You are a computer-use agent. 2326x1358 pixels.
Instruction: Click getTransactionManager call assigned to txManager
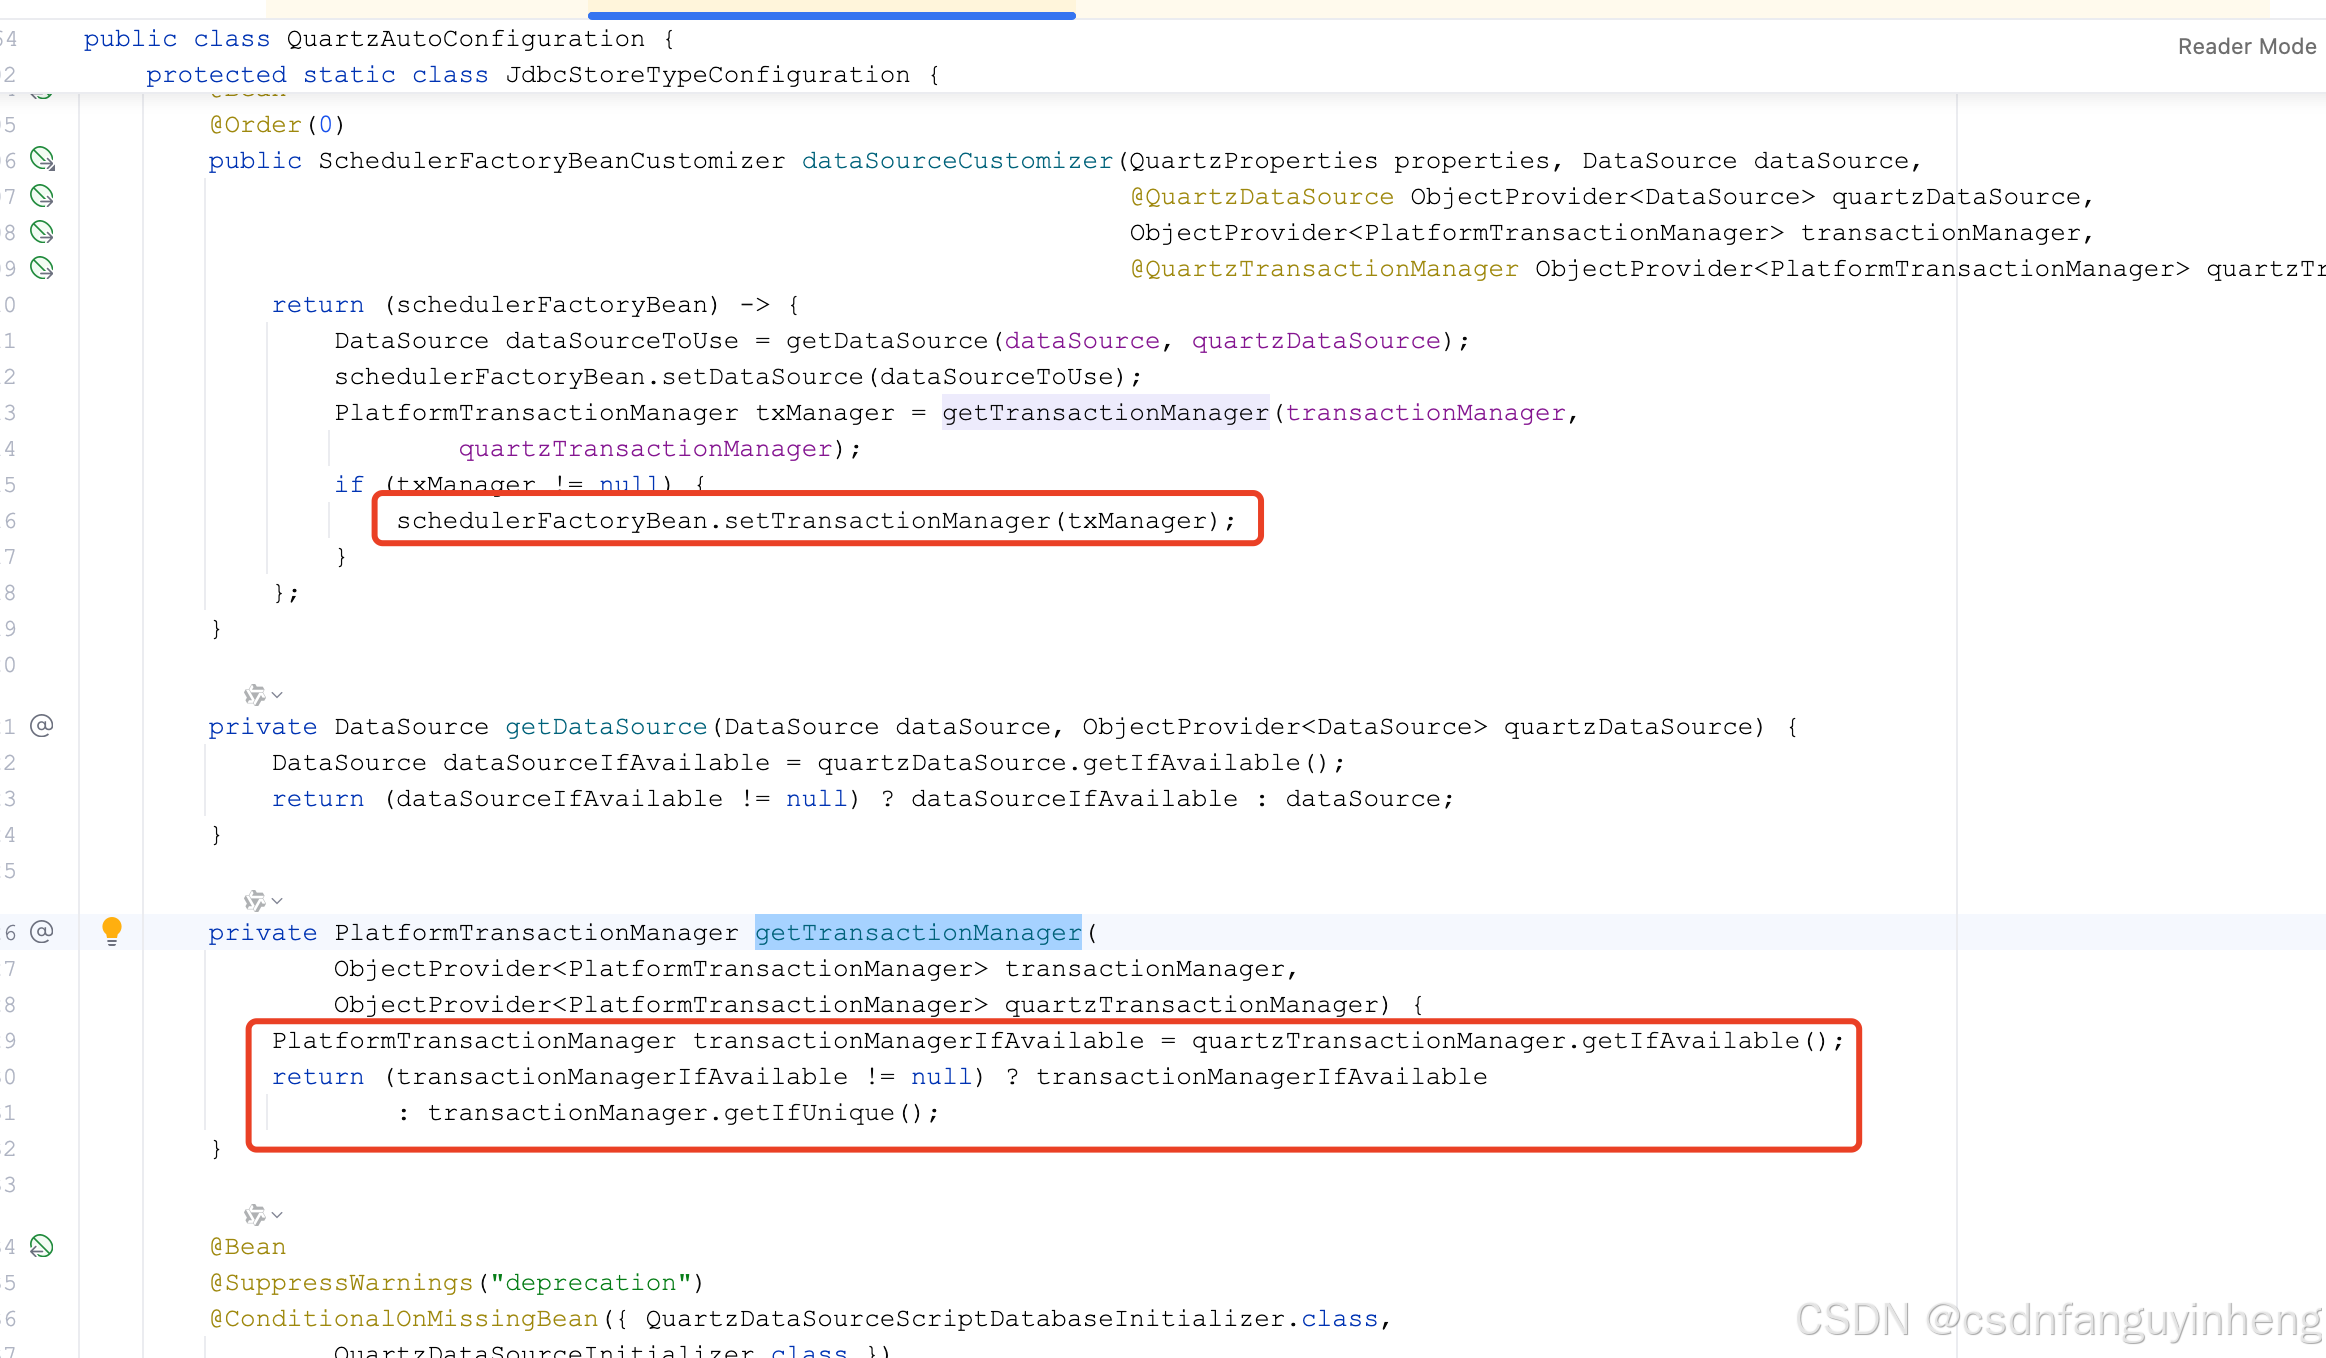1104,413
